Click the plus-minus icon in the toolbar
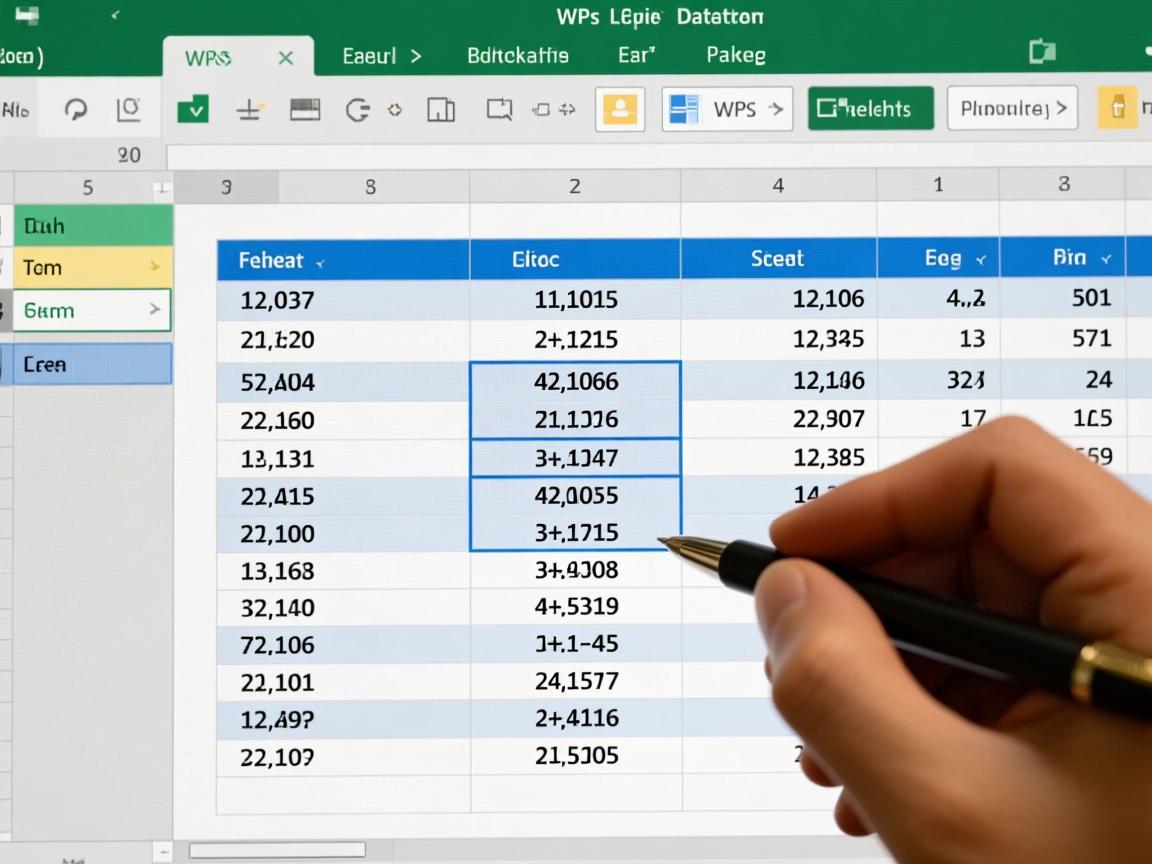Viewport: 1152px width, 864px height. [x=249, y=109]
